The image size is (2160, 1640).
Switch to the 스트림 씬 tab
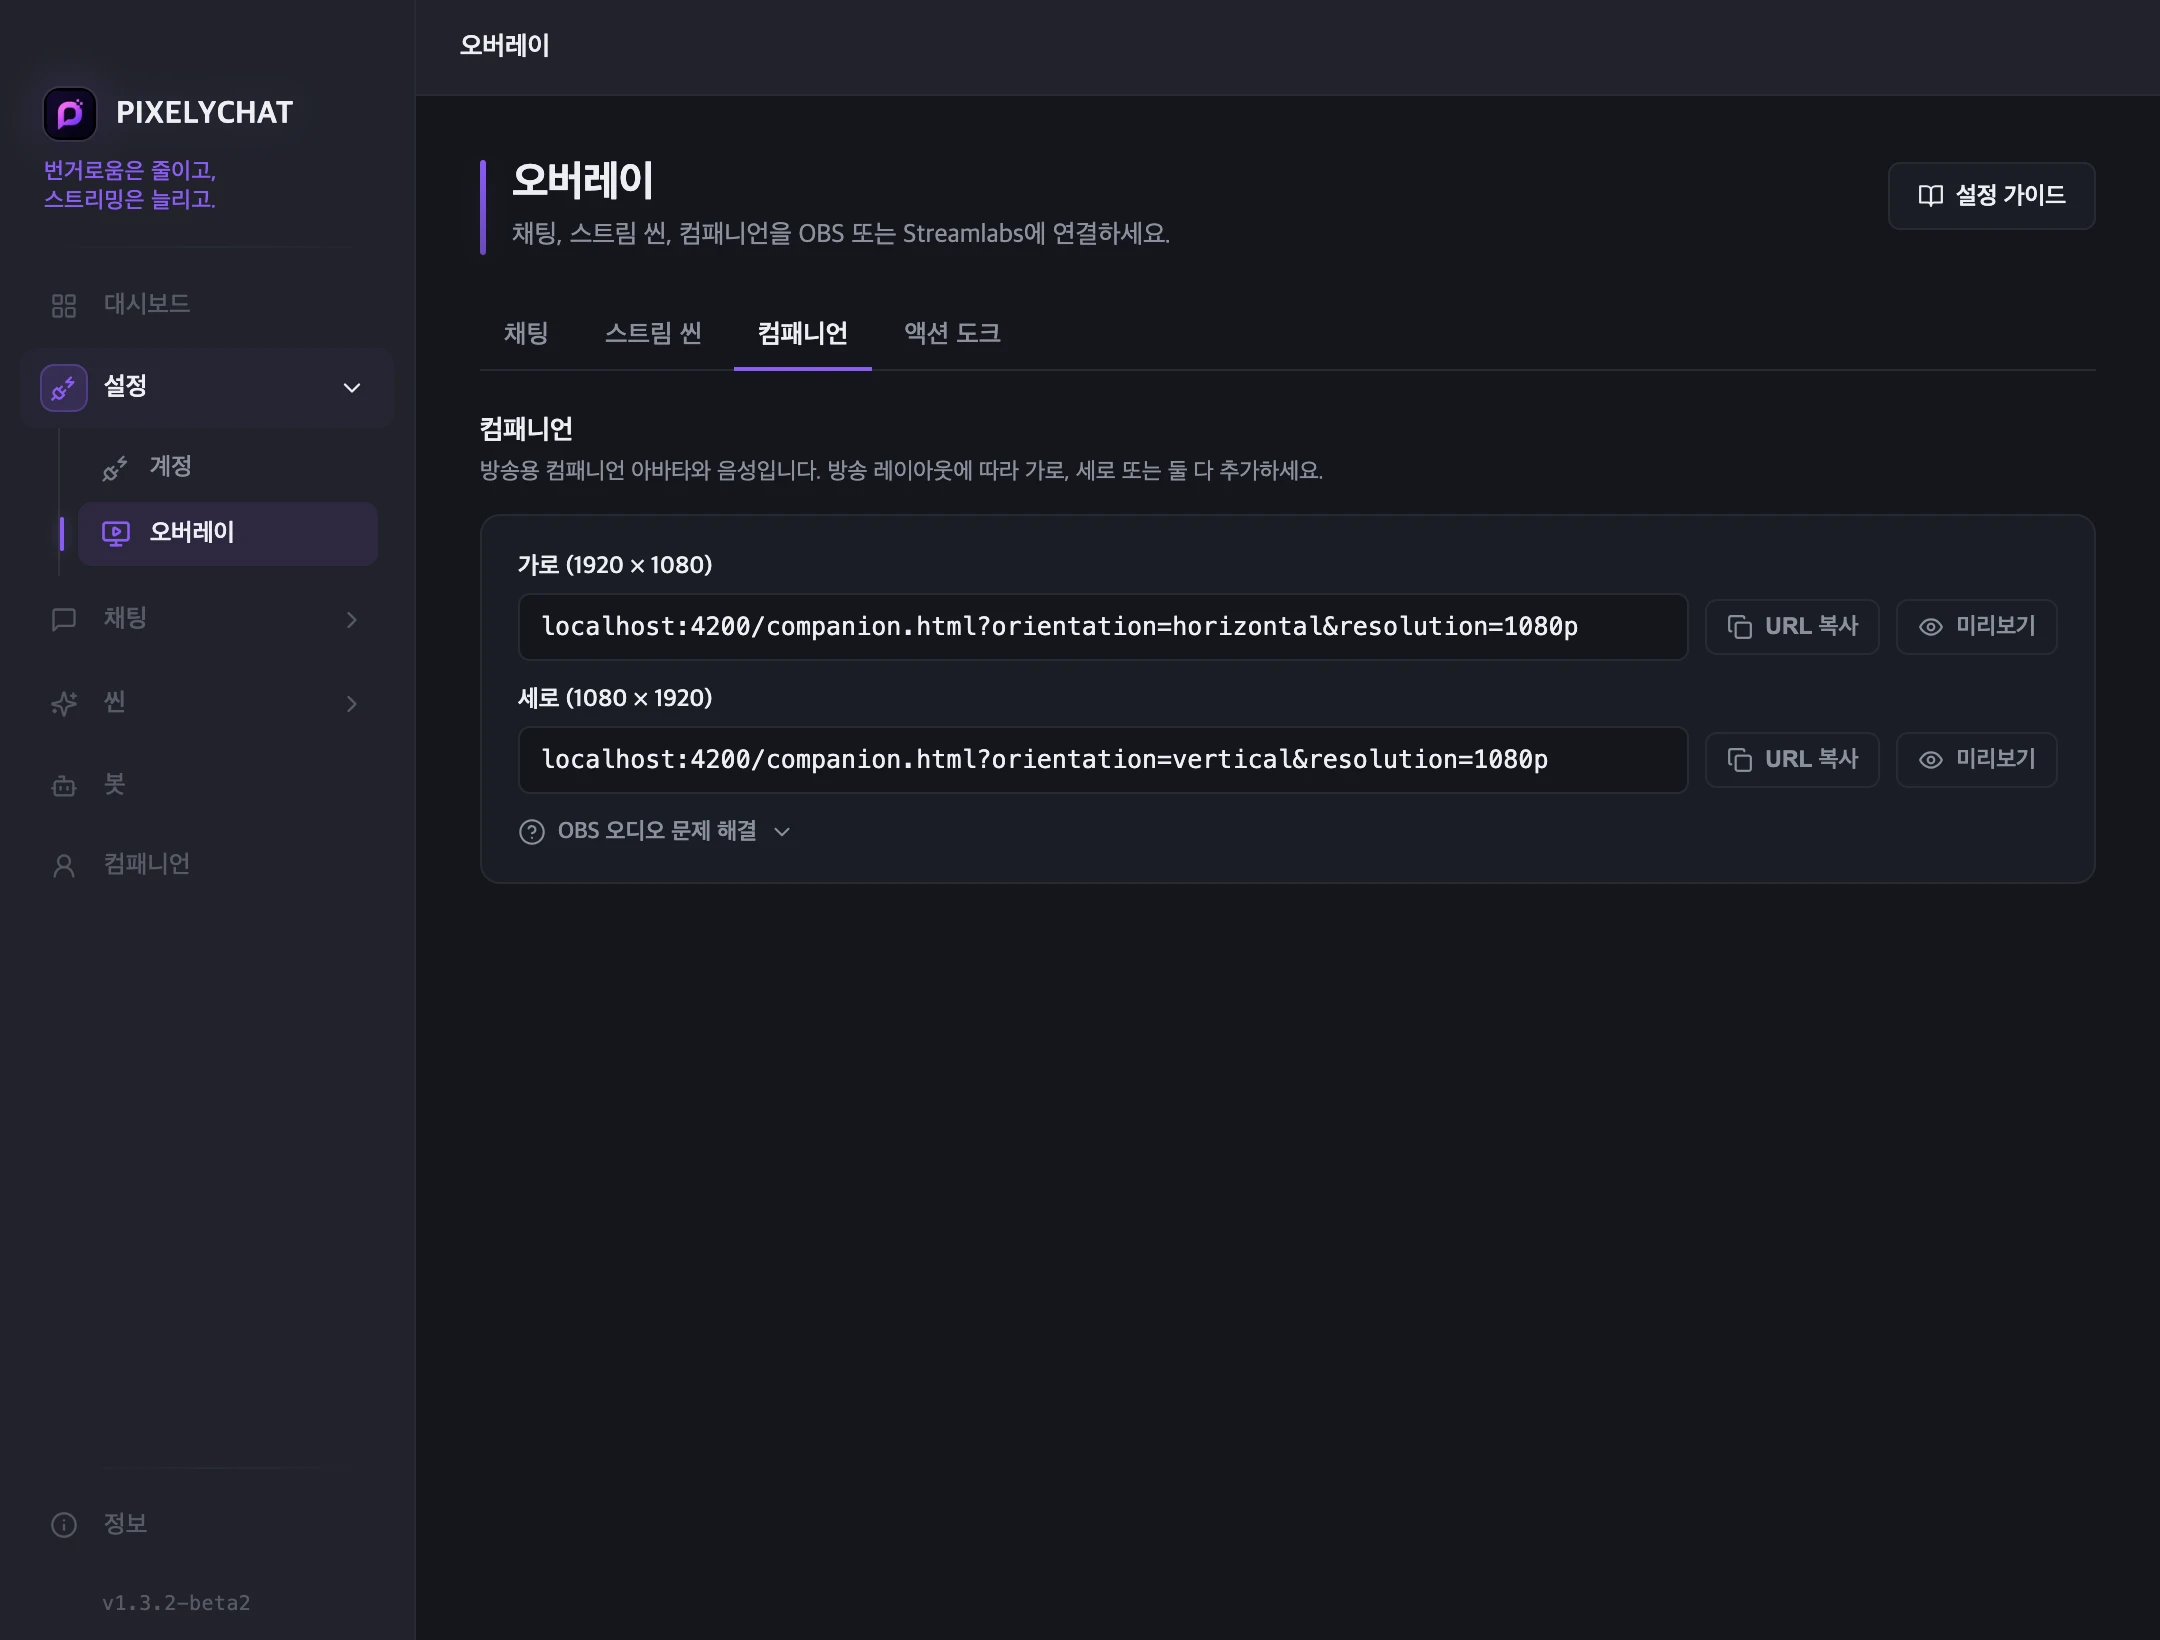pyautogui.click(x=653, y=334)
